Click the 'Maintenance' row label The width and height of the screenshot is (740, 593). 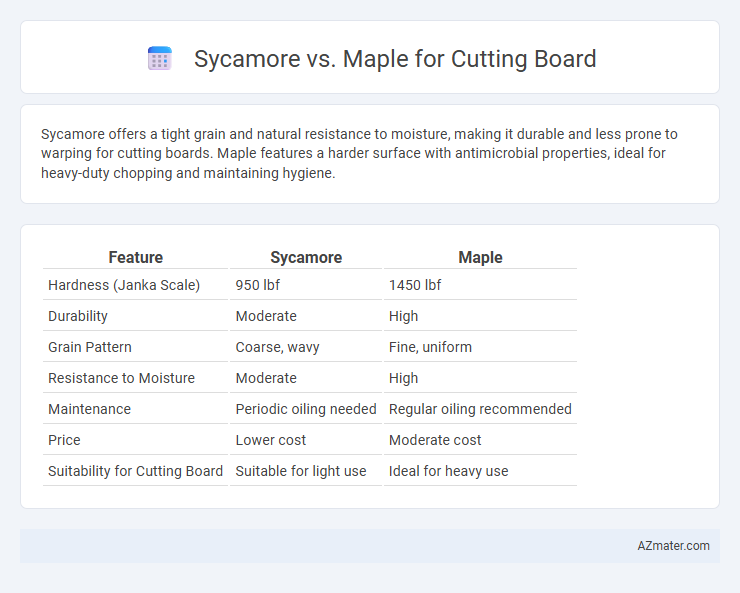coord(89,409)
